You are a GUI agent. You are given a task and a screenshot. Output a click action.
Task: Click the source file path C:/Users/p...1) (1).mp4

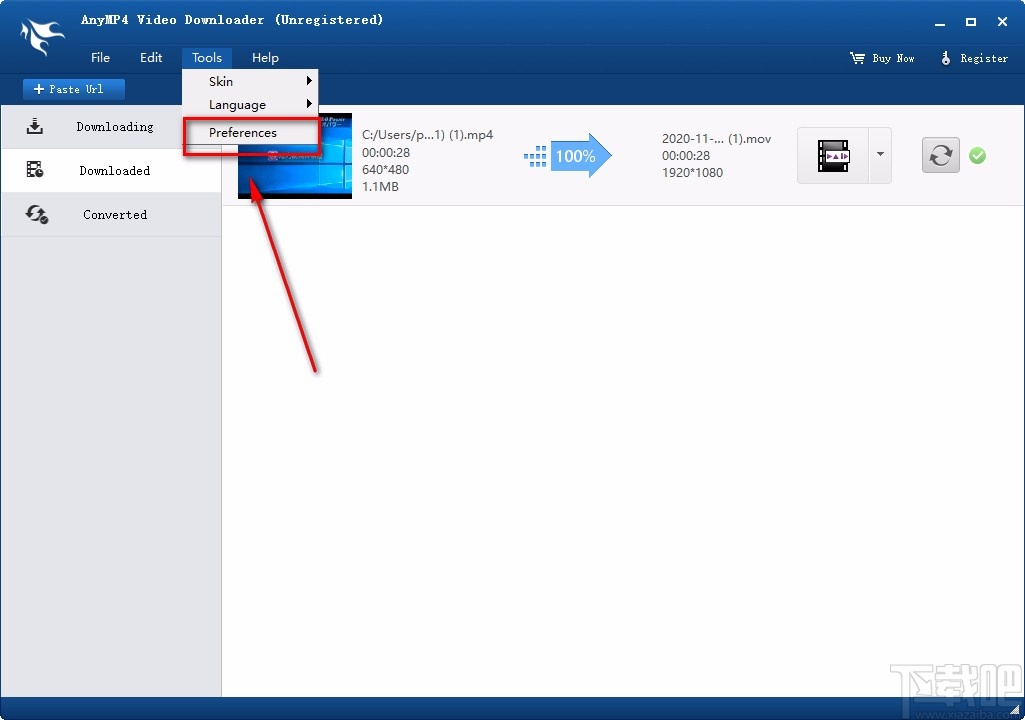tap(428, 135)
